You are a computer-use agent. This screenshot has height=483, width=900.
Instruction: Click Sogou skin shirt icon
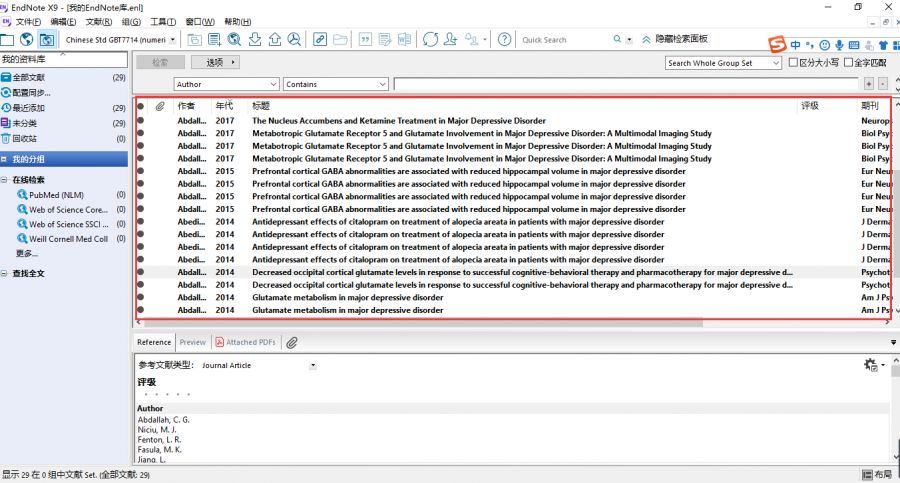pos(883,45)
